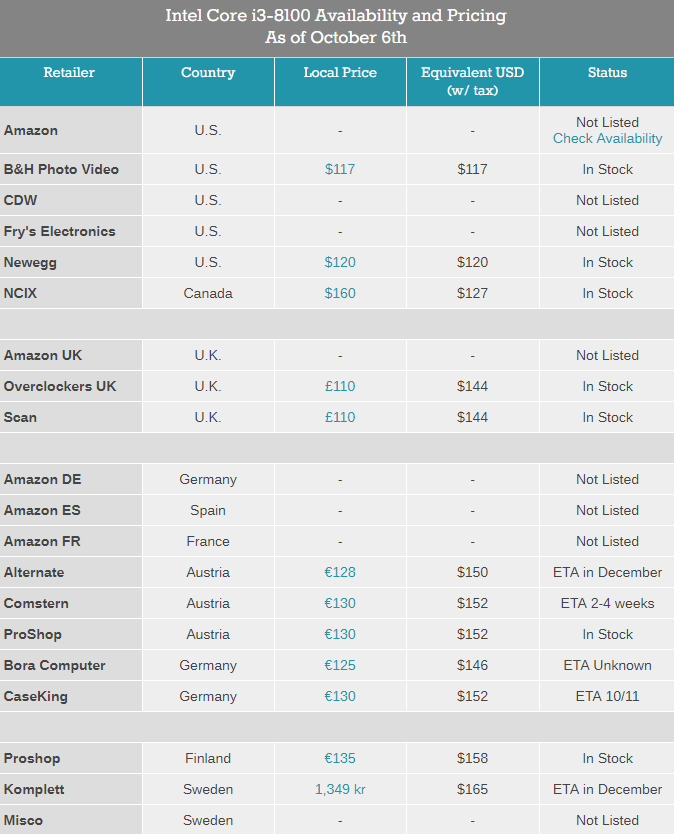Image resolution: width=674 pixels, height=834 pixels.
Task: Open the Check Availability link for Amazon
Action: 607,138
